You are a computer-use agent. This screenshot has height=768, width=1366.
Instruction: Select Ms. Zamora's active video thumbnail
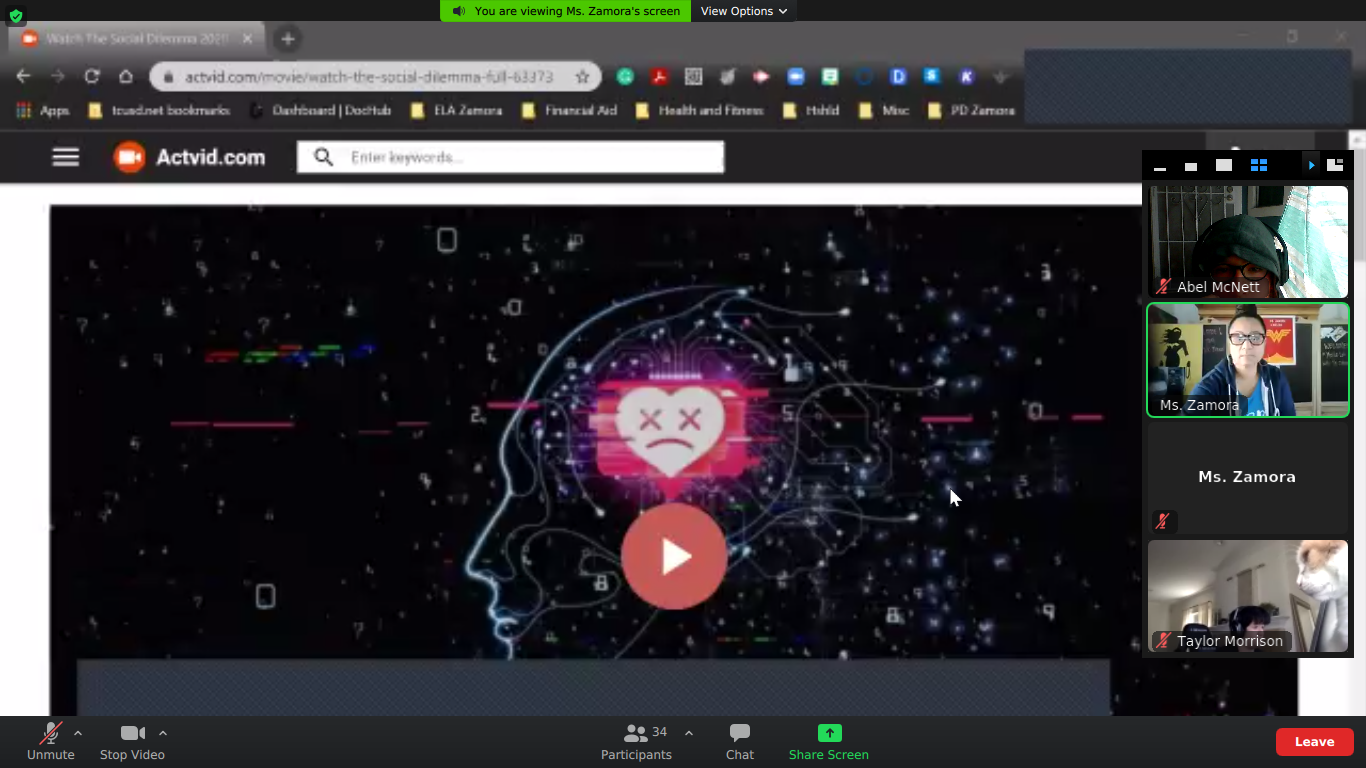click(1248, 360)
